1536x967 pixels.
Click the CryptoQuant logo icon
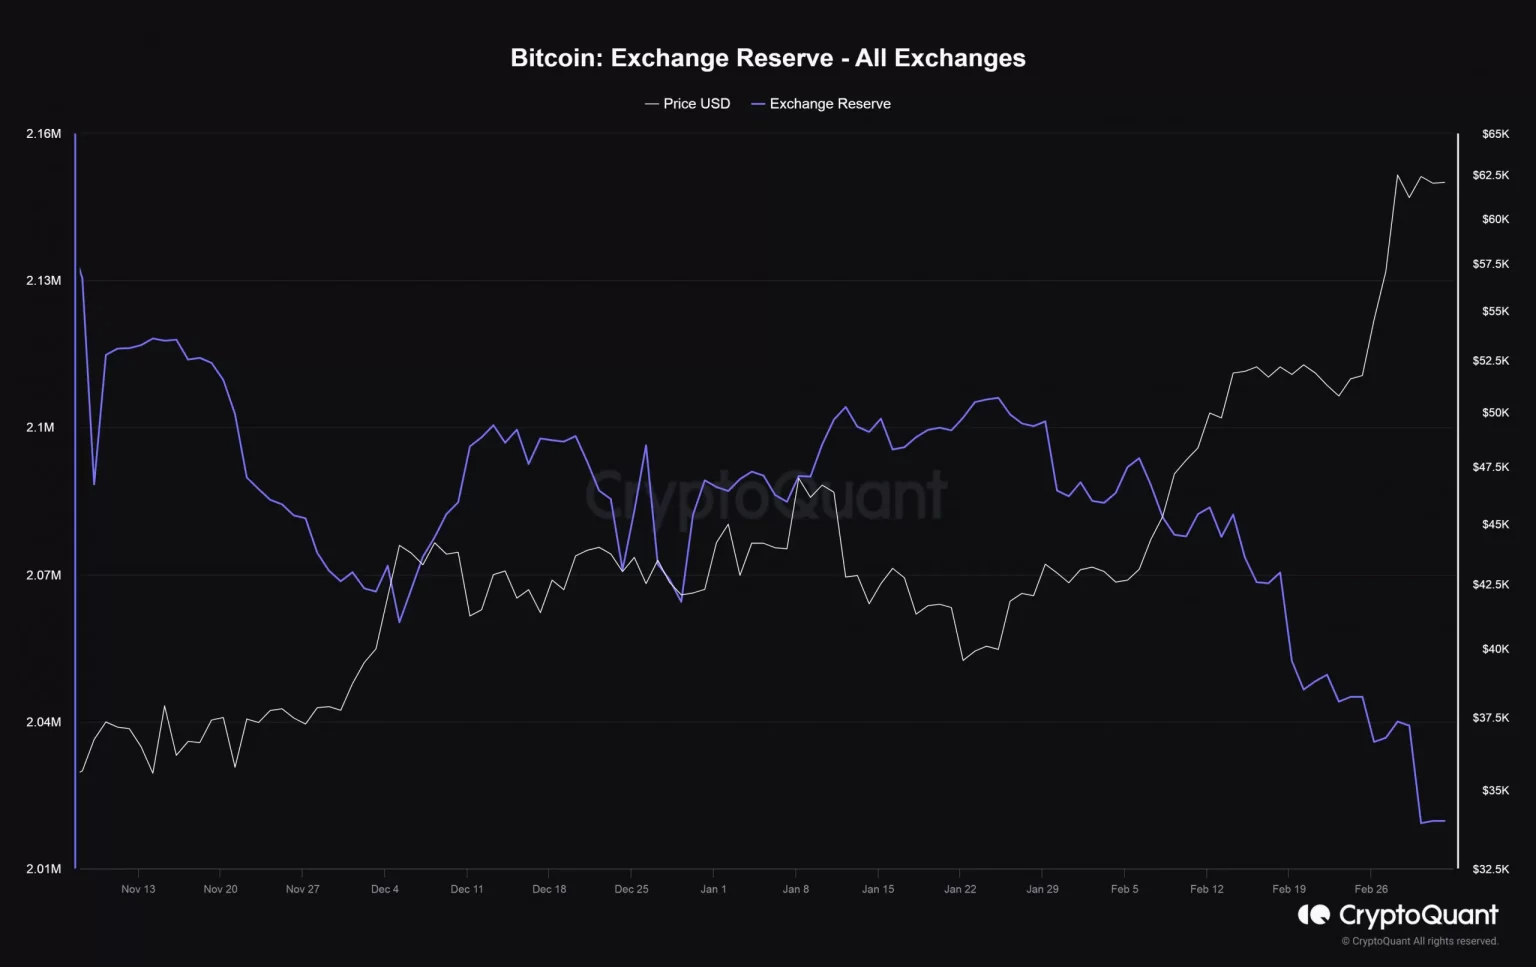click(x=1313, y=915)
